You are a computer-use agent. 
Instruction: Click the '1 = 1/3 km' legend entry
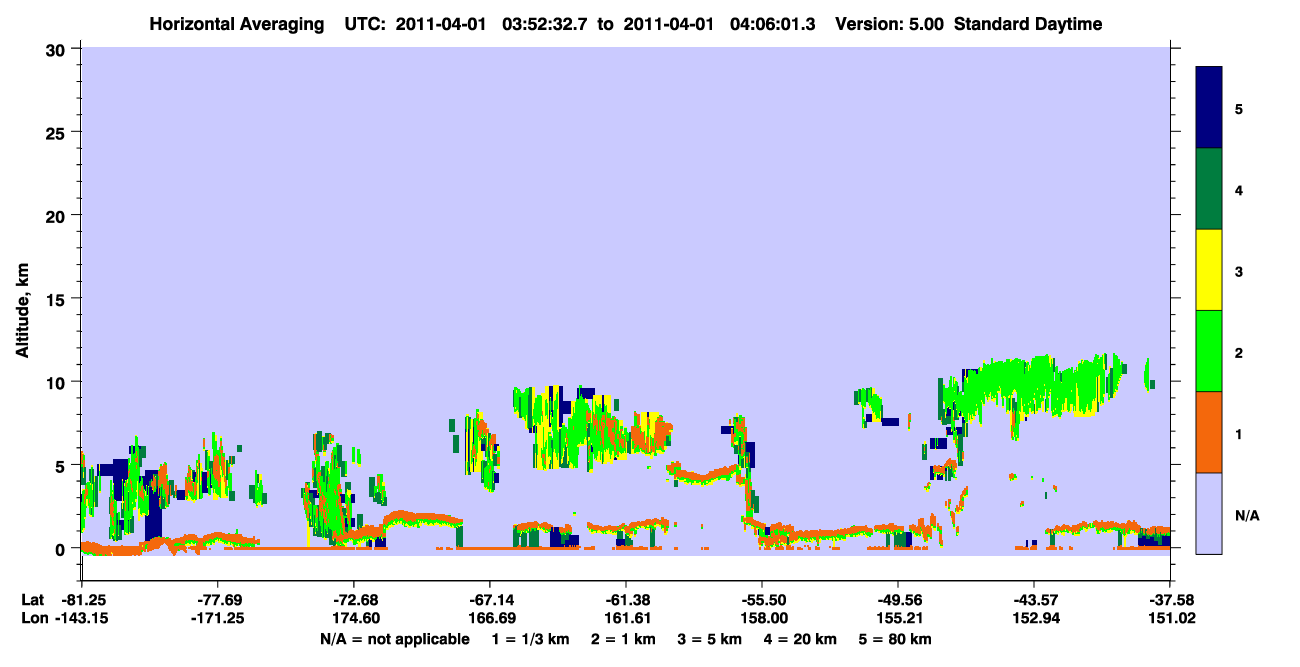pyautogui.click(x=531, y=639)
